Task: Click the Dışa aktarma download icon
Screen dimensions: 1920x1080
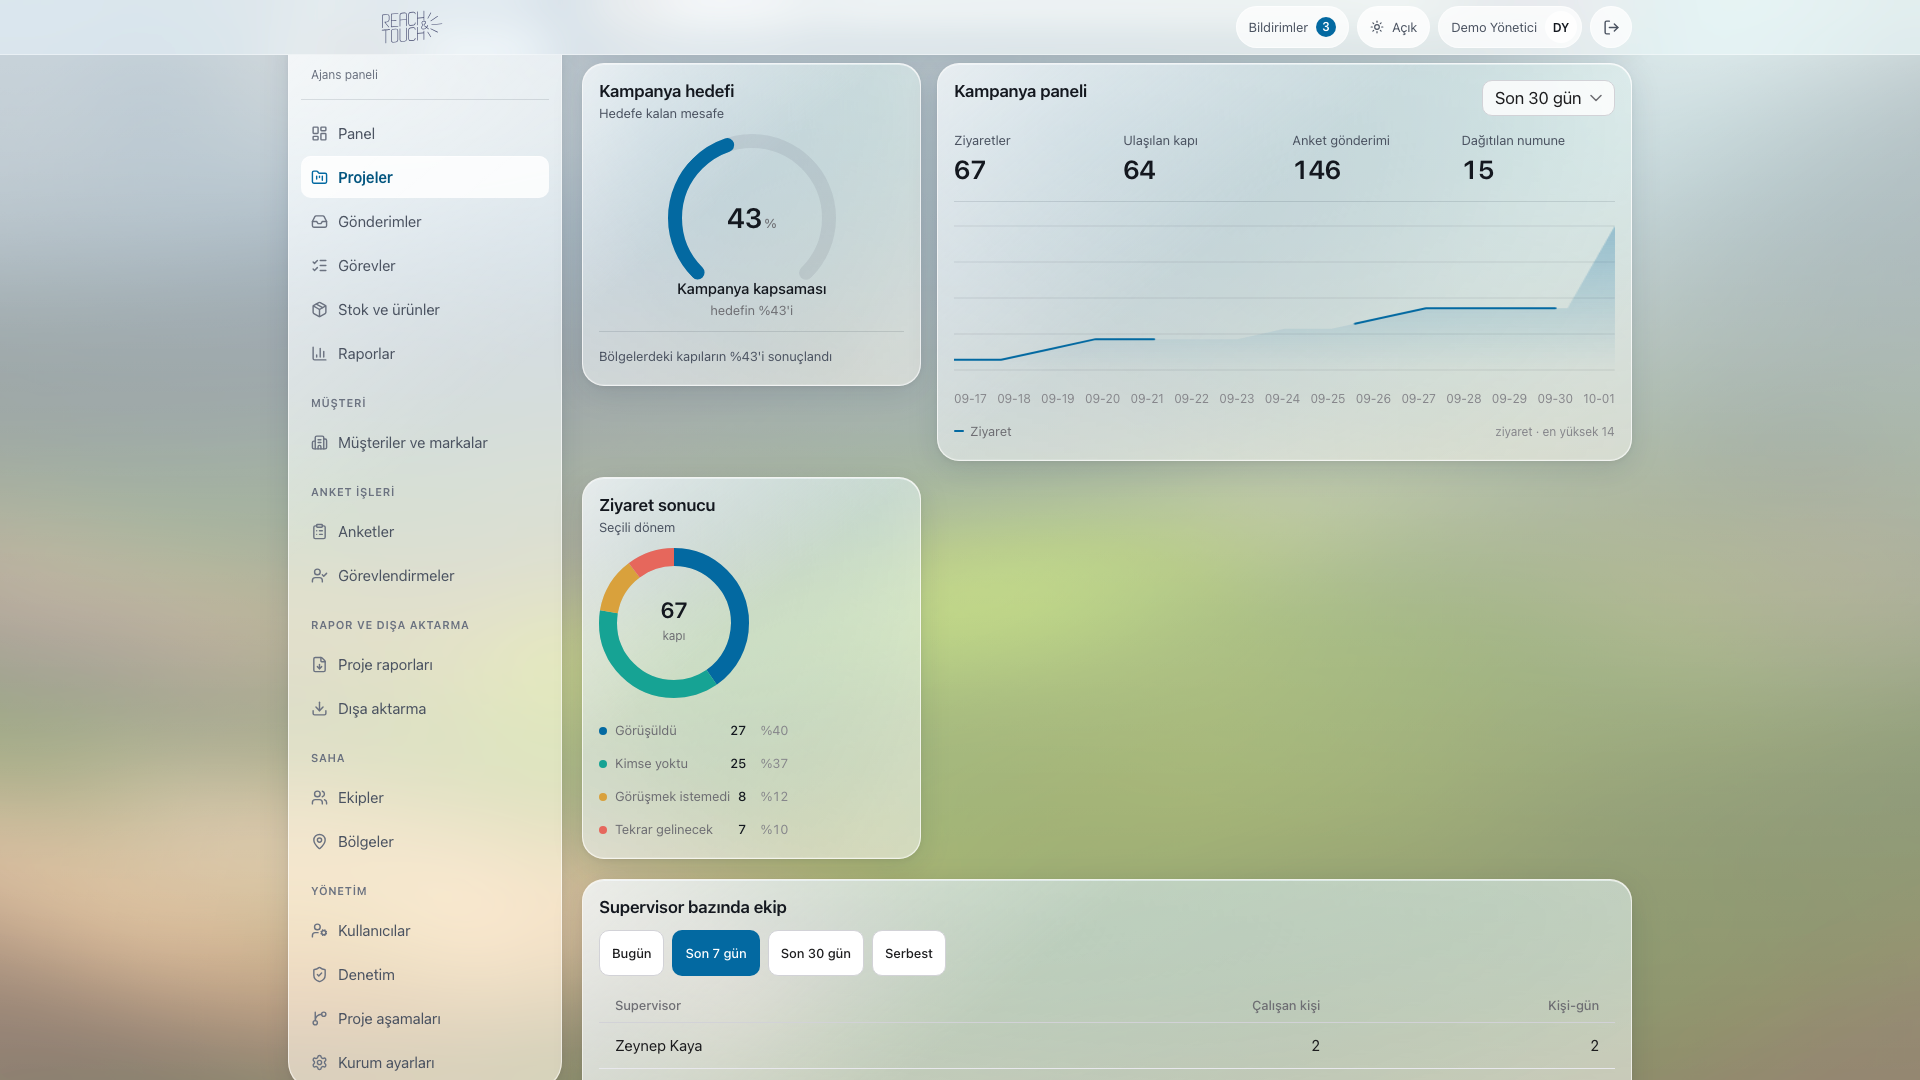Action: [319, 709]
